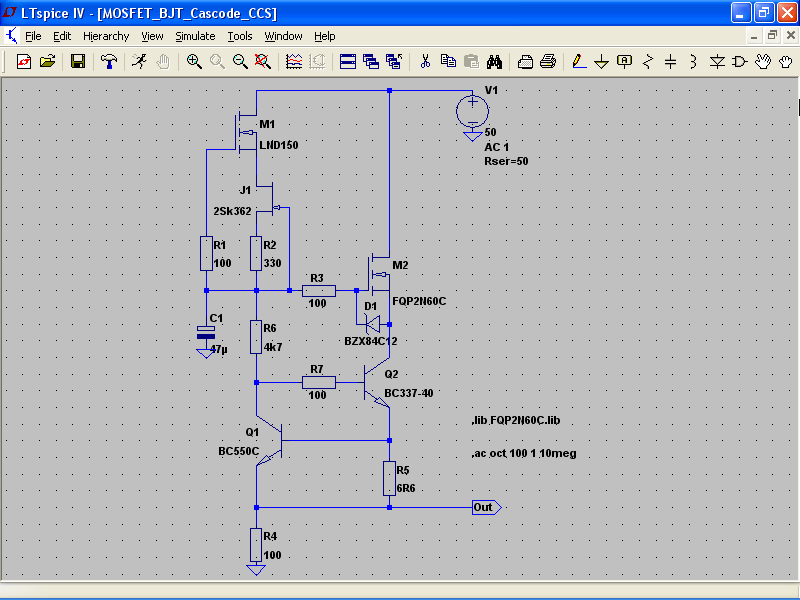This screenshot has width=800, height=600.
Task: Zoom to fit with the crossed magnifier
Action: [x=263, y=62]
